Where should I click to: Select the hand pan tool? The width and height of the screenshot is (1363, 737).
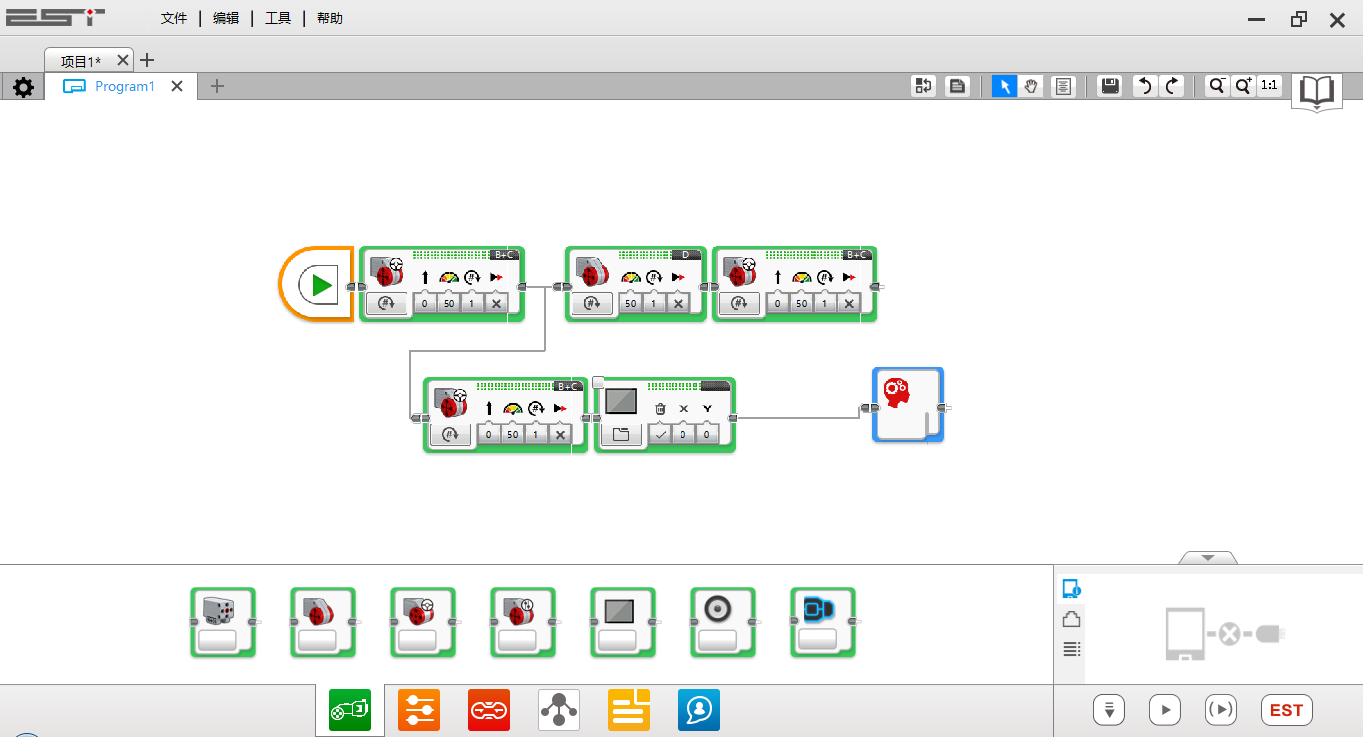(x=1032, y=86)
